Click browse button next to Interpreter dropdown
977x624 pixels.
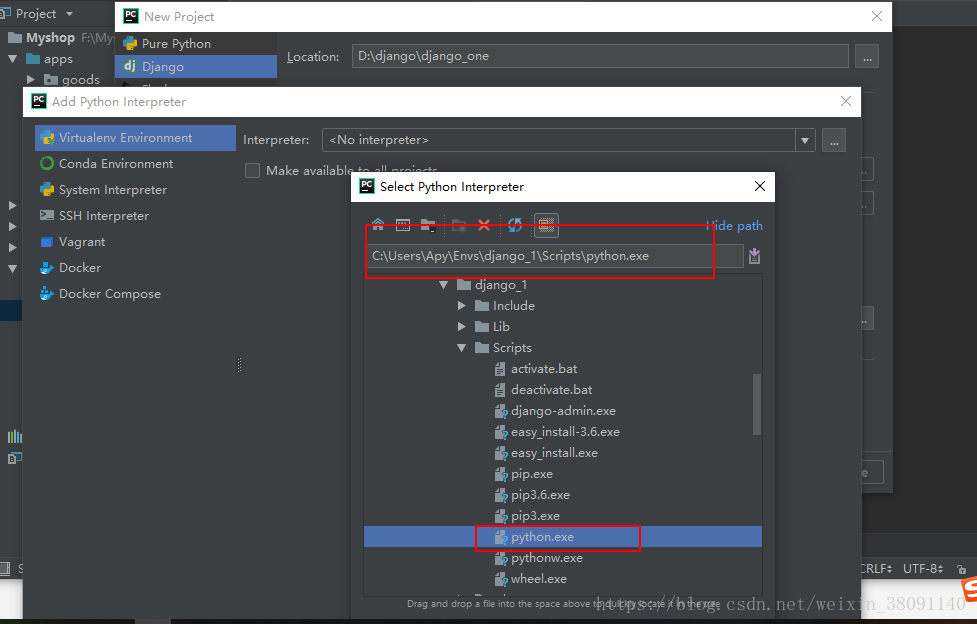(834, 140)
